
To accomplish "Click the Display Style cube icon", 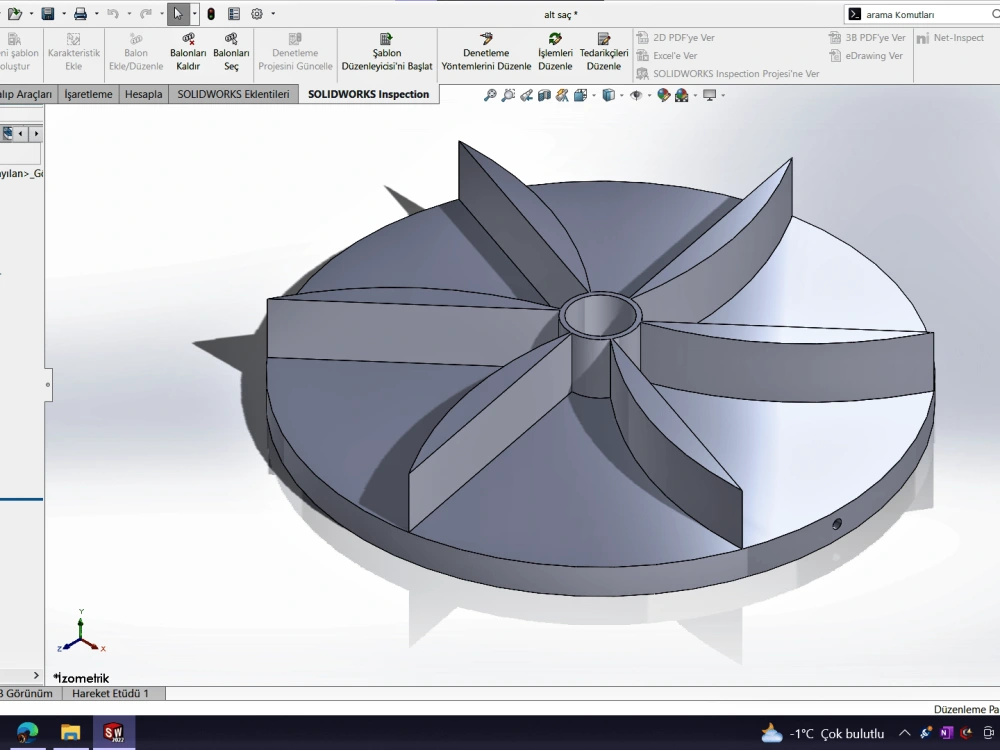I will point(608,95).
